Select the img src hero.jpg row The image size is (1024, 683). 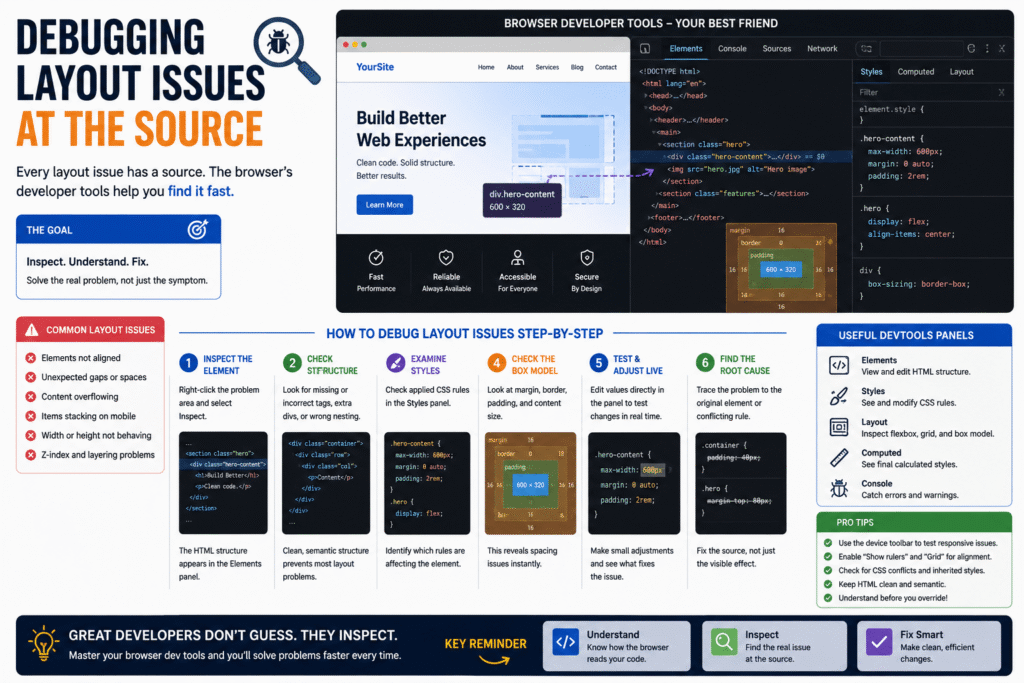click(741, 169)
